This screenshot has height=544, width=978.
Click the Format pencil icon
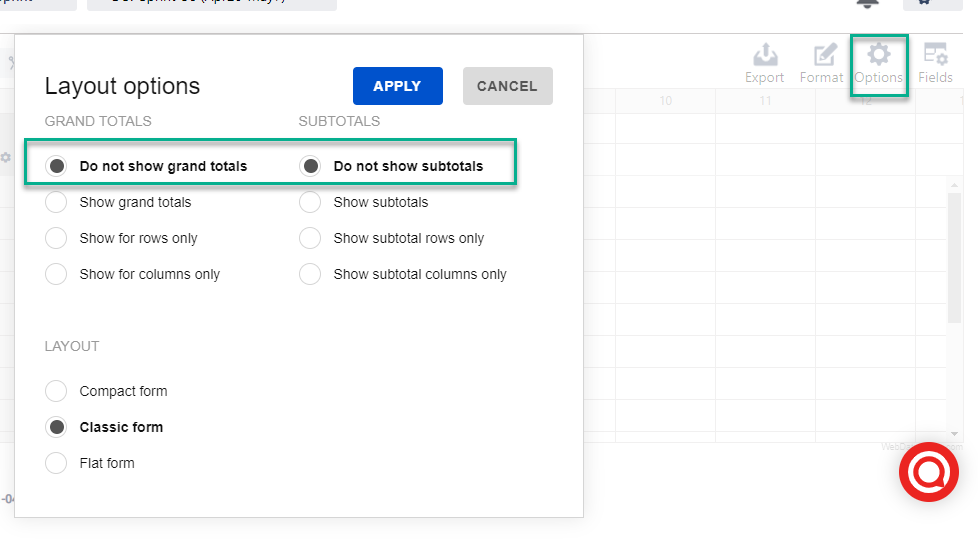click(822, 62)
